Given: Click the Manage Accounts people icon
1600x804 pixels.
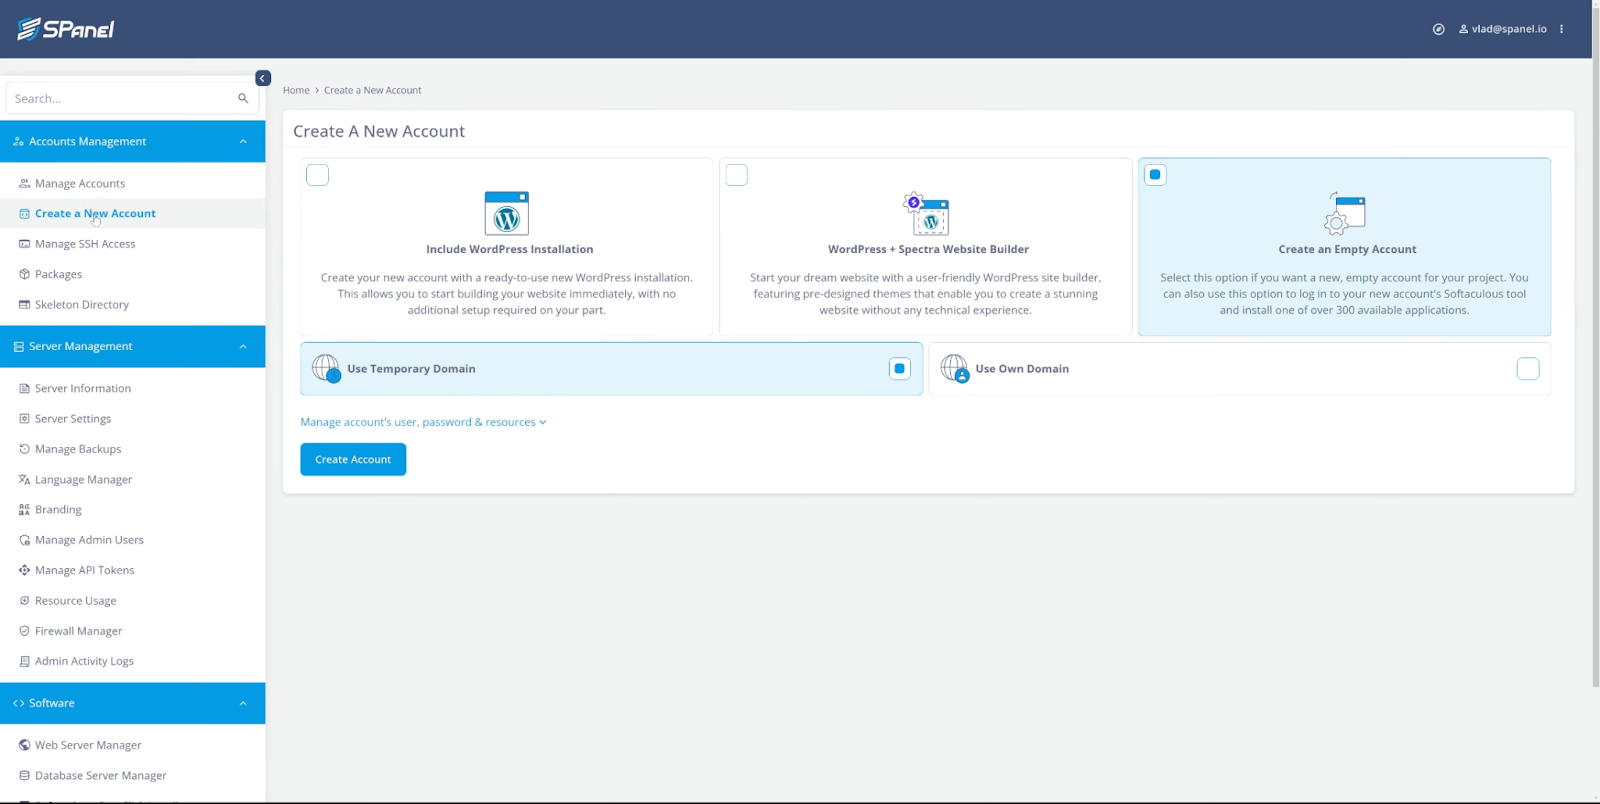Looking at the screenshot, I should (24, 183).
